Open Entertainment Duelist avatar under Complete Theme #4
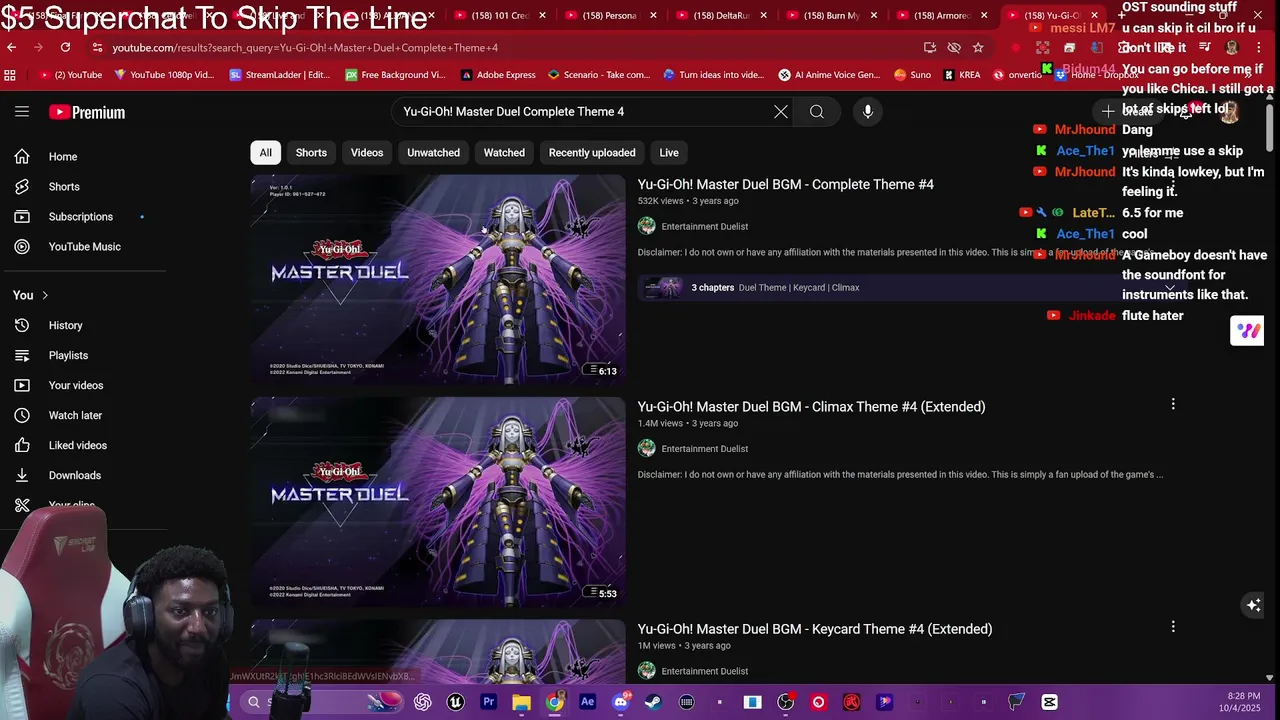 click(x=647, y=226)
